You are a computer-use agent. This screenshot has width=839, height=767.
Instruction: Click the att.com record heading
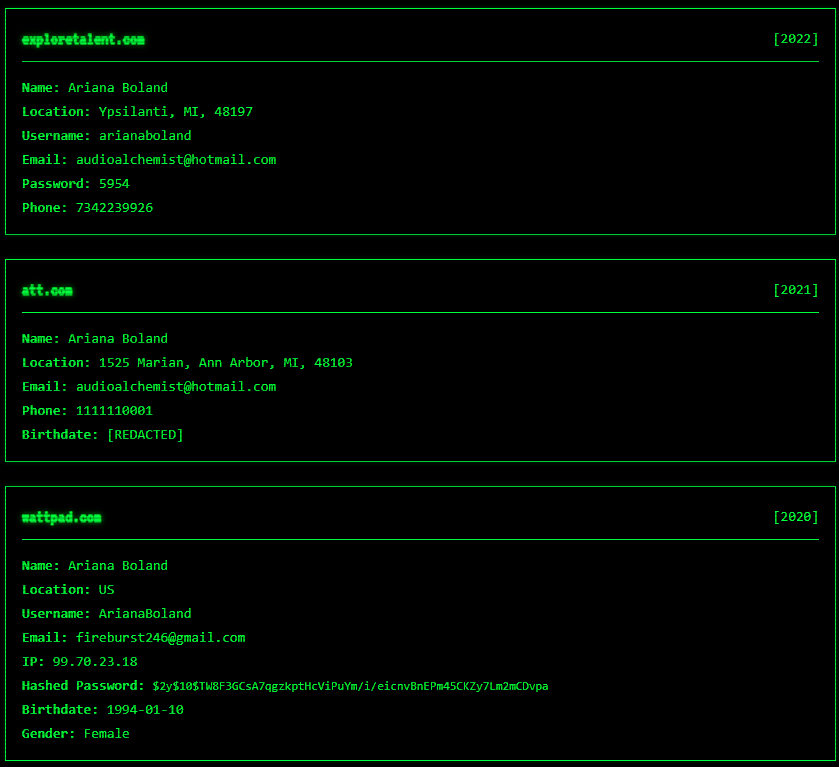point(47,291)
